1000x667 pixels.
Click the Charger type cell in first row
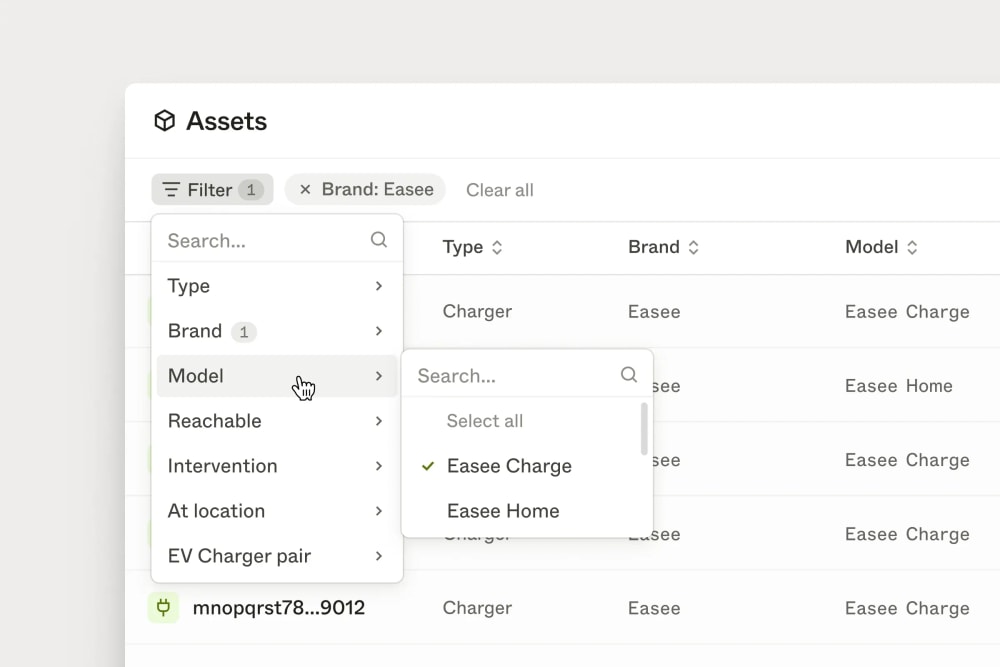click(x=477, y=312)
